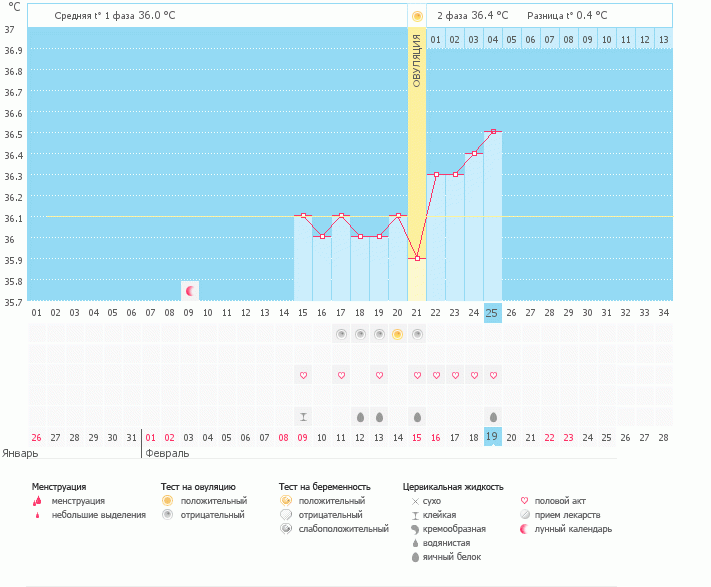Click egg white fluid icon on cycle day 19

point(380,417)
